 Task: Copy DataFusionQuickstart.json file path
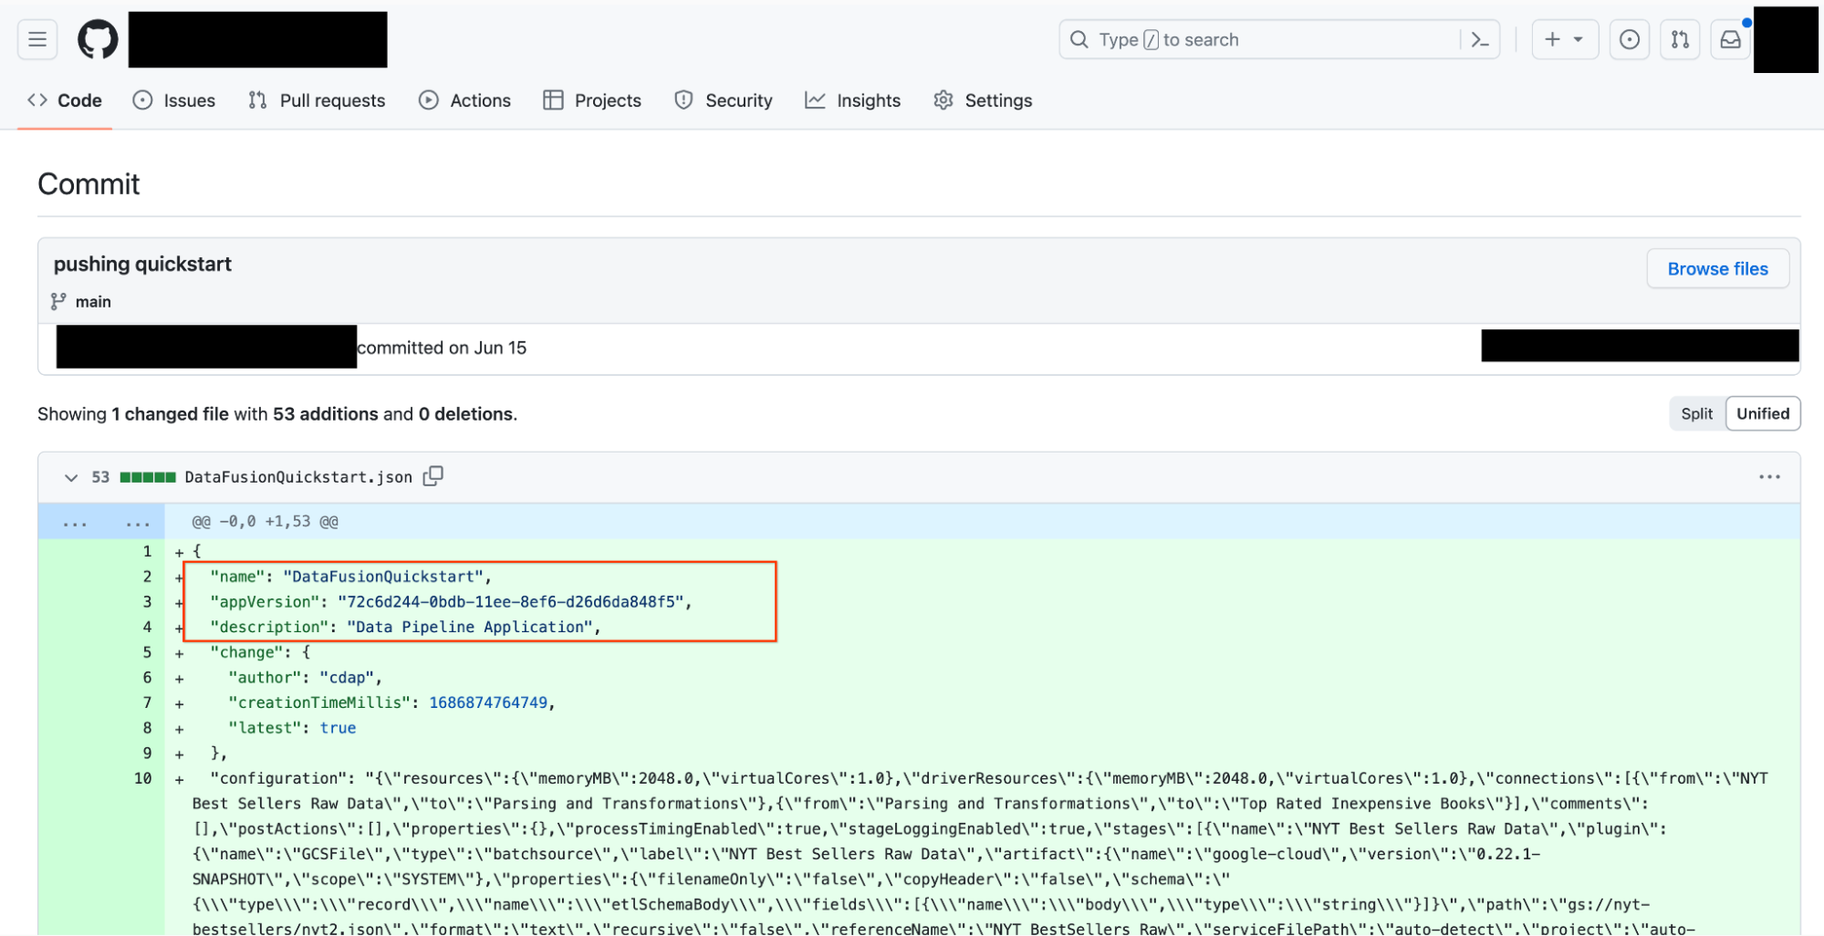433,476
